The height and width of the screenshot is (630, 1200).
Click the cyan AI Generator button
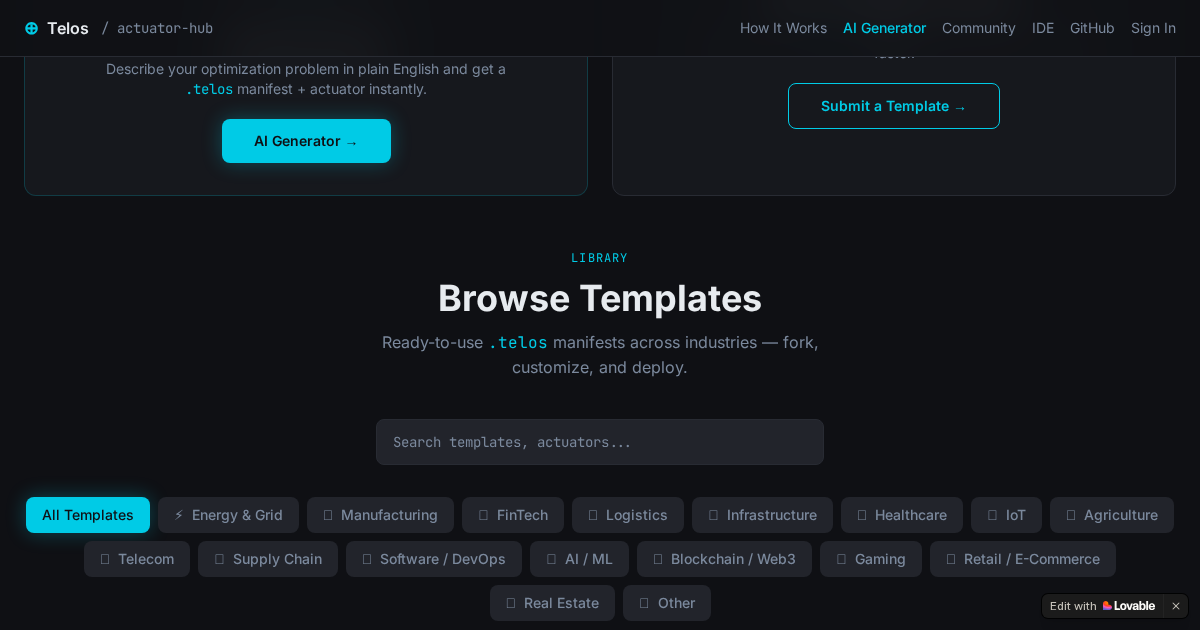(306, 141)
